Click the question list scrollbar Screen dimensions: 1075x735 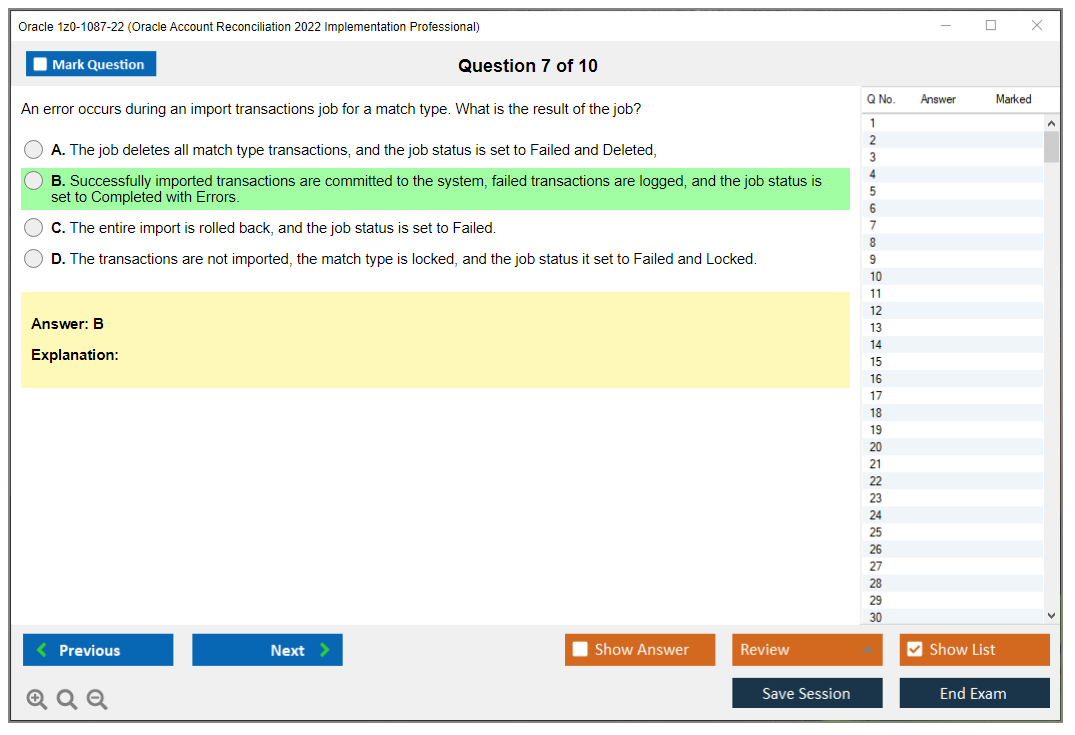(x=1051, y=145)
